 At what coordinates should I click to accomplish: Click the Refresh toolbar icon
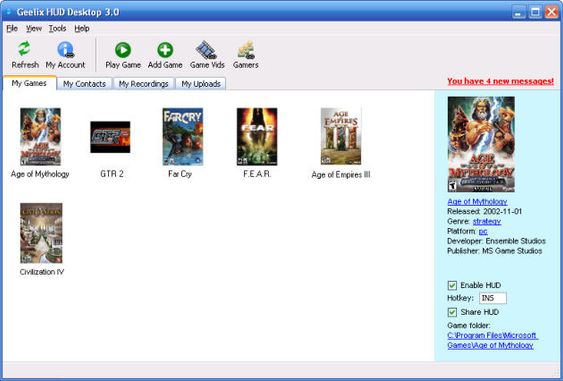click(24, 49)
